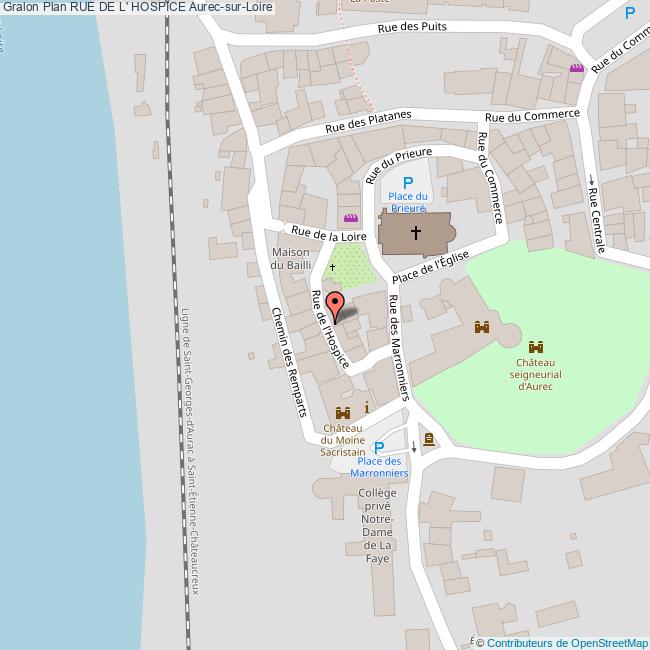This screenshot has height=650, width=650.
Task: Click the church cross icon on the building
Action: point(414,233)
